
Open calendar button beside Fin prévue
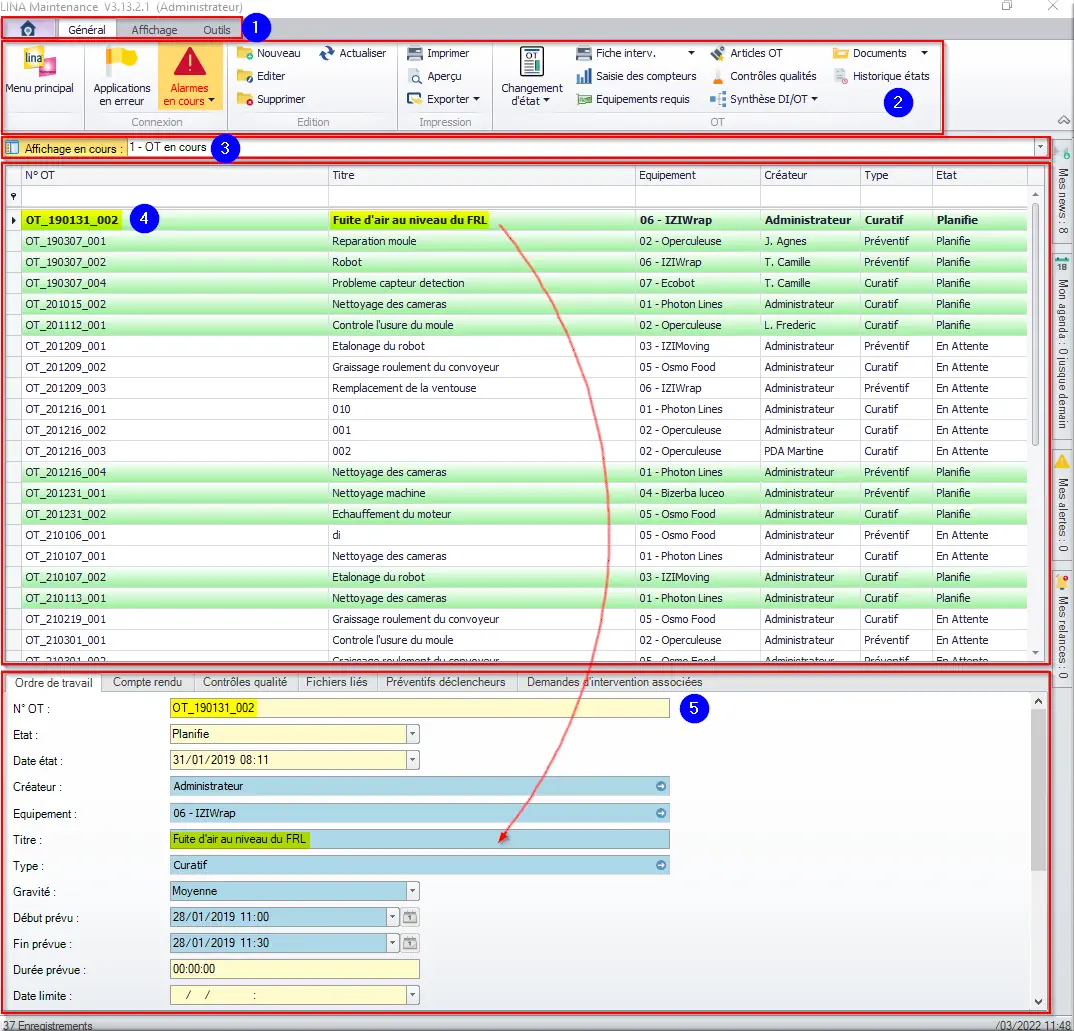(x=410, y=943)
